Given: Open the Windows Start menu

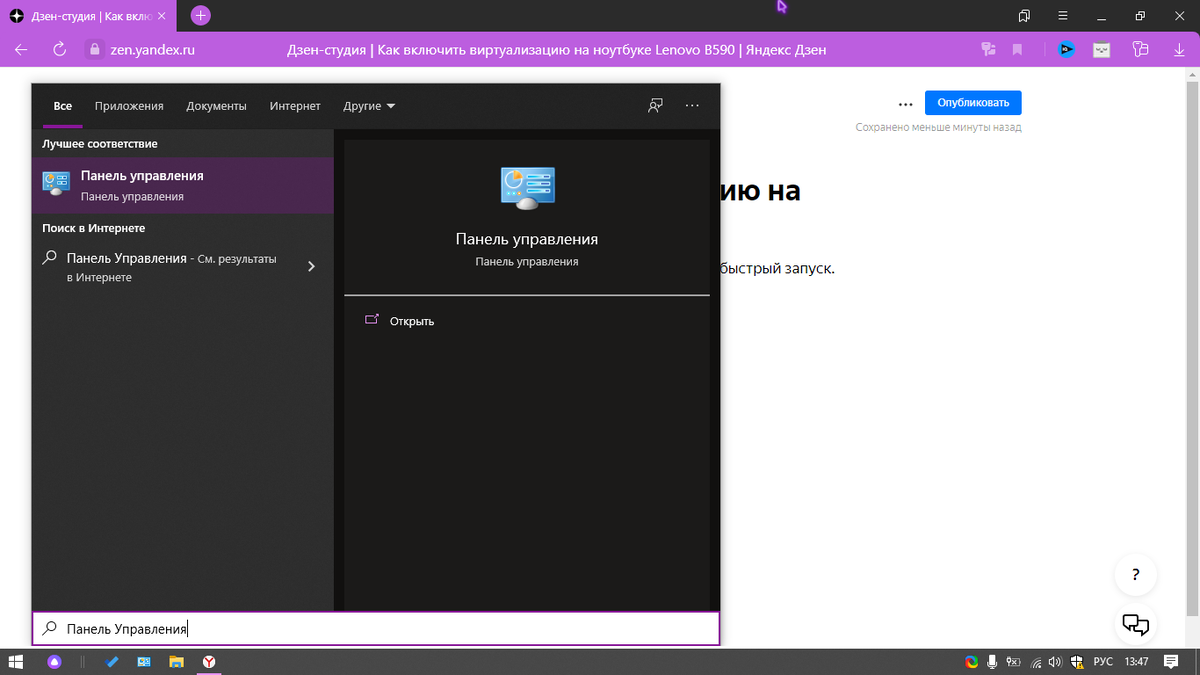Looking at the screenshot, I should pos(16,661).
